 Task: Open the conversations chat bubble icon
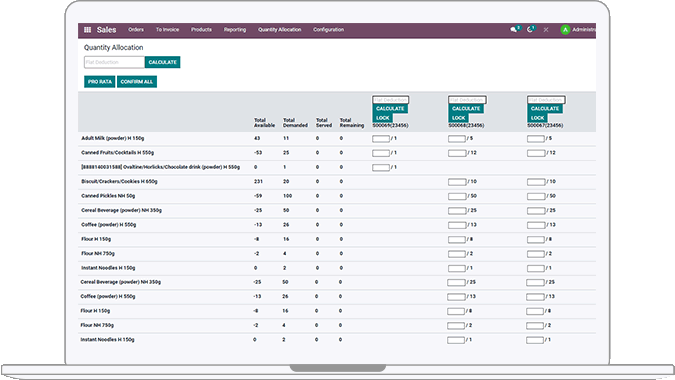pos(514,30)
